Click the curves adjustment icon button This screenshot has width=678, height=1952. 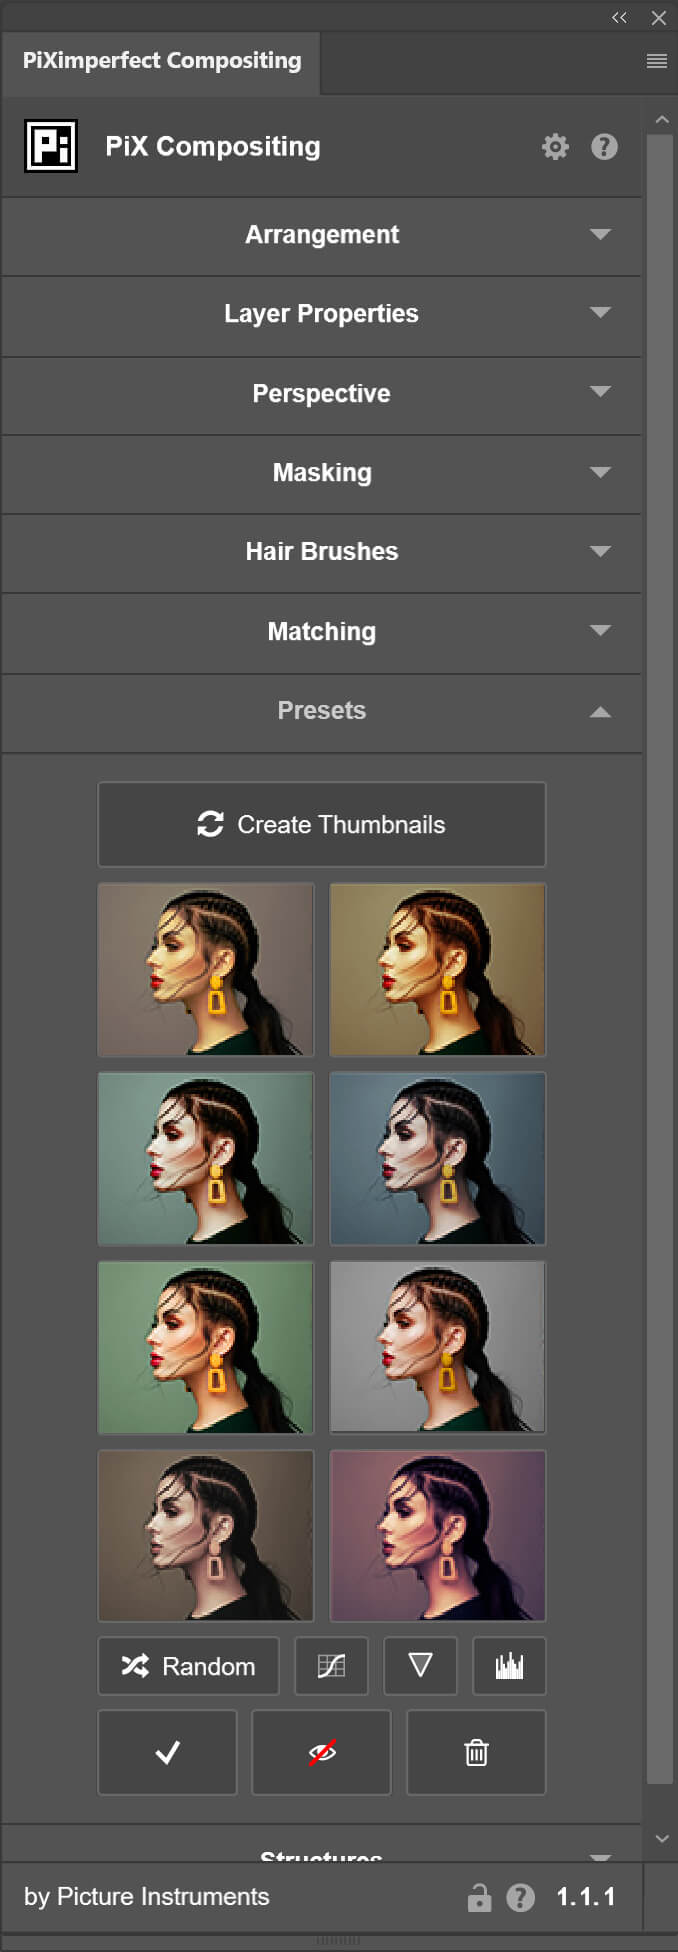tap(331, 1665)
